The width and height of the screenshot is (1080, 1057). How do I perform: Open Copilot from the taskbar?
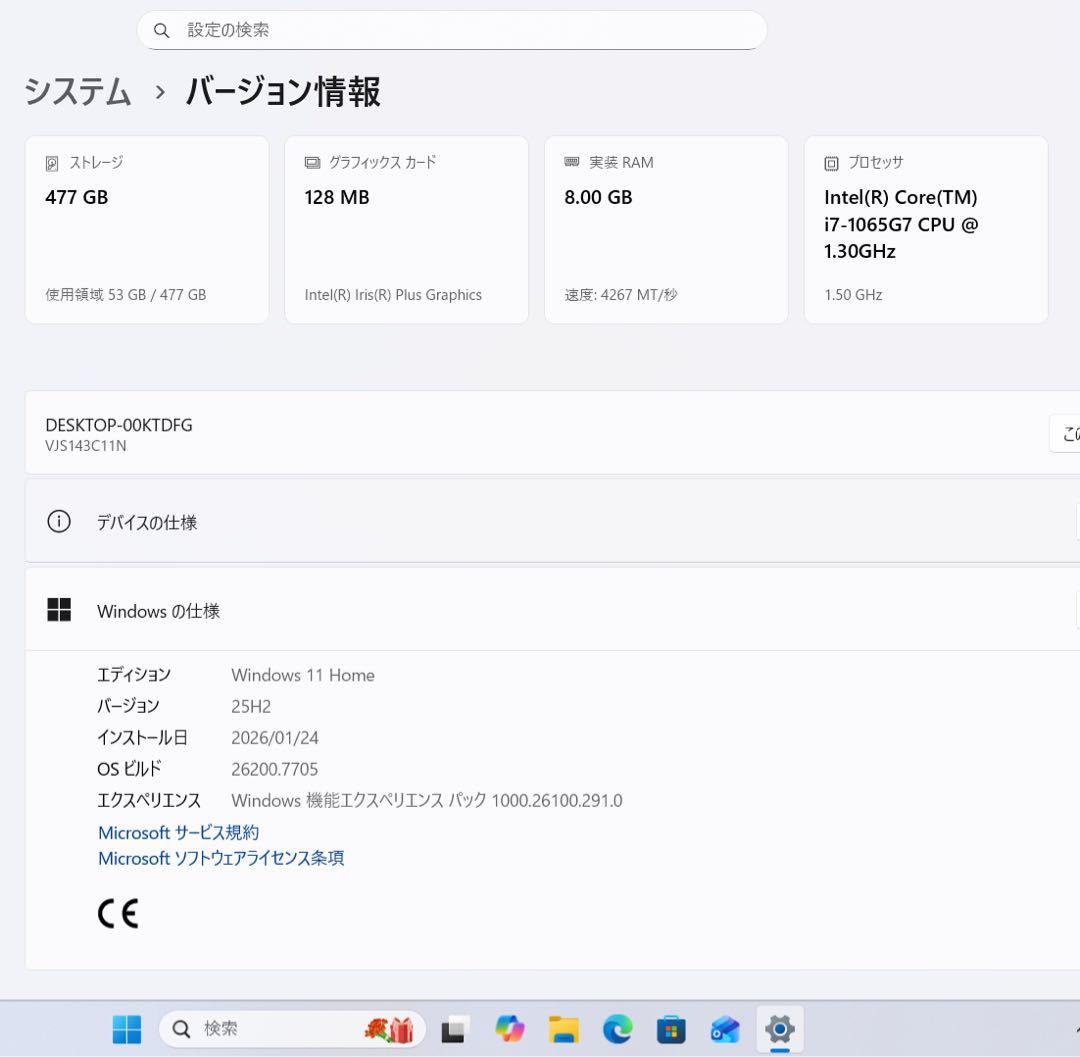coord(509,1028)
